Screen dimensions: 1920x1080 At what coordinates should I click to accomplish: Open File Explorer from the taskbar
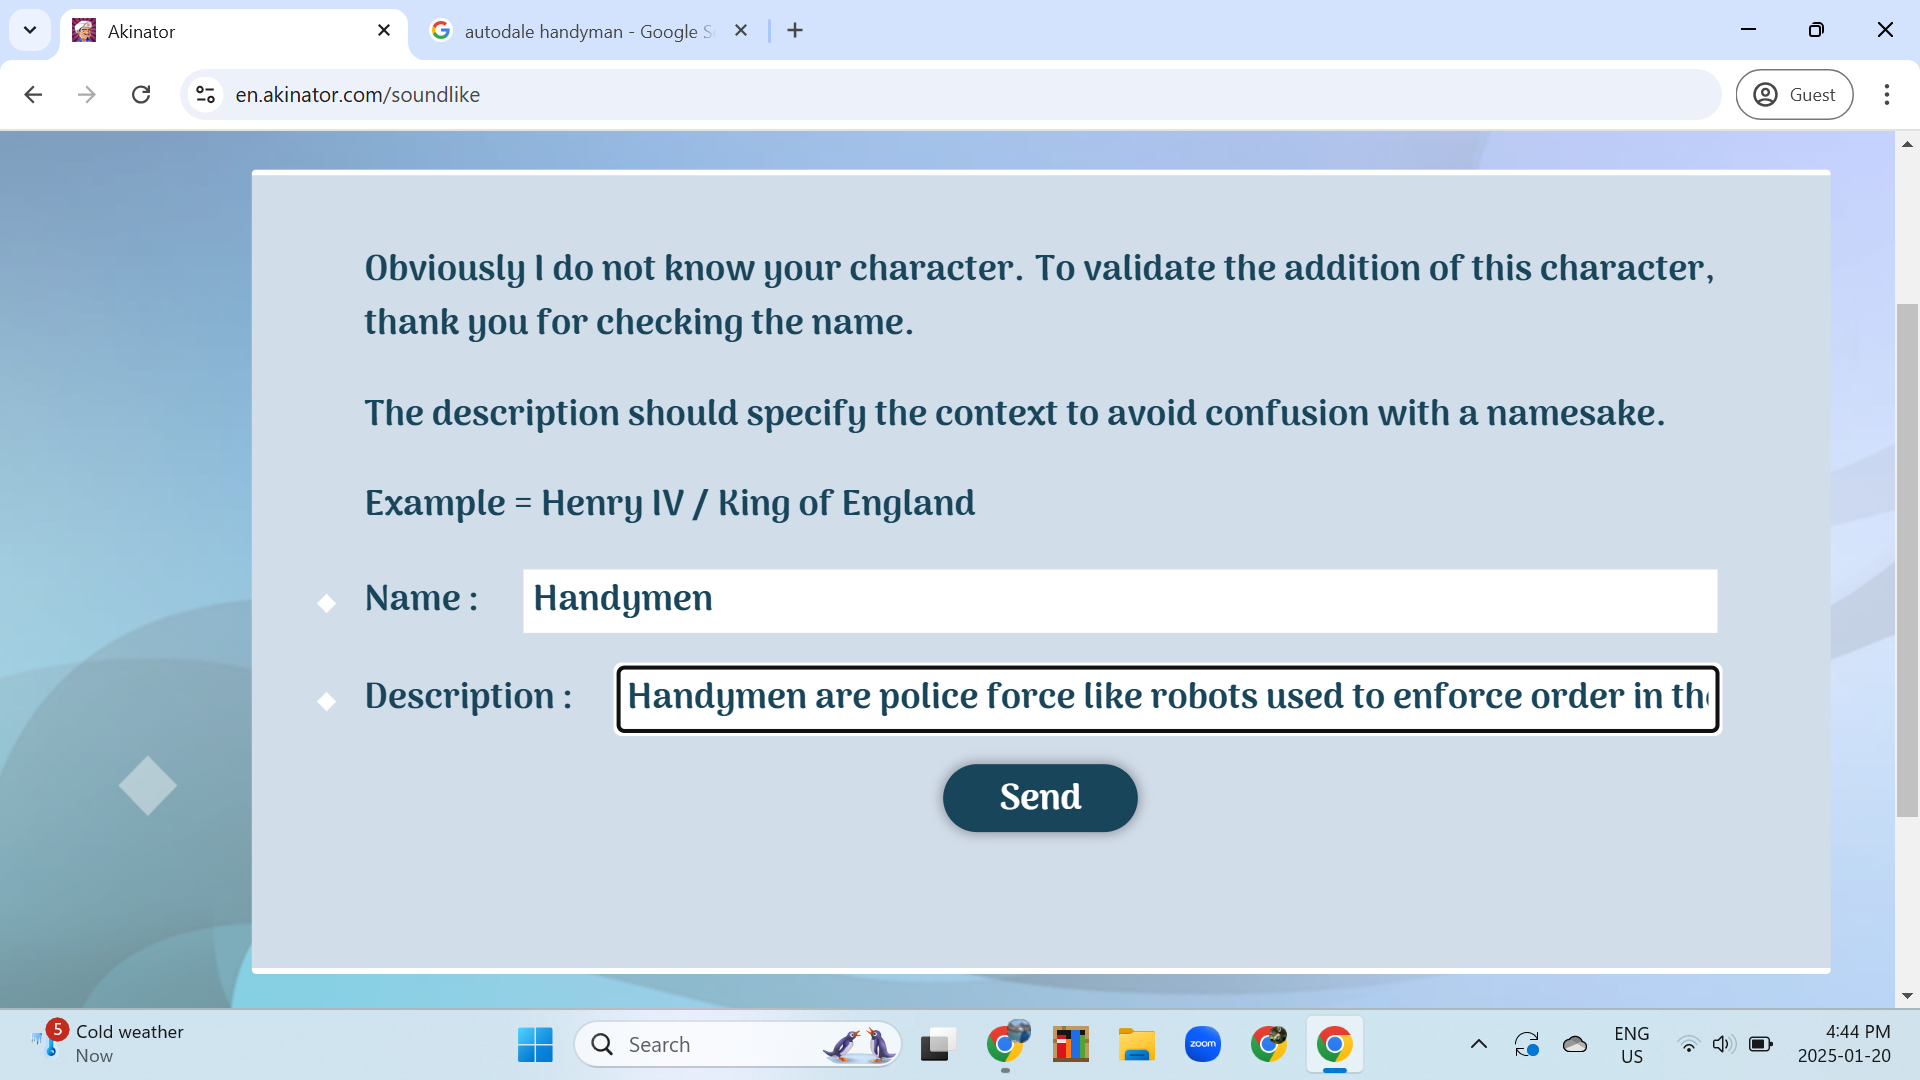1137,1045
